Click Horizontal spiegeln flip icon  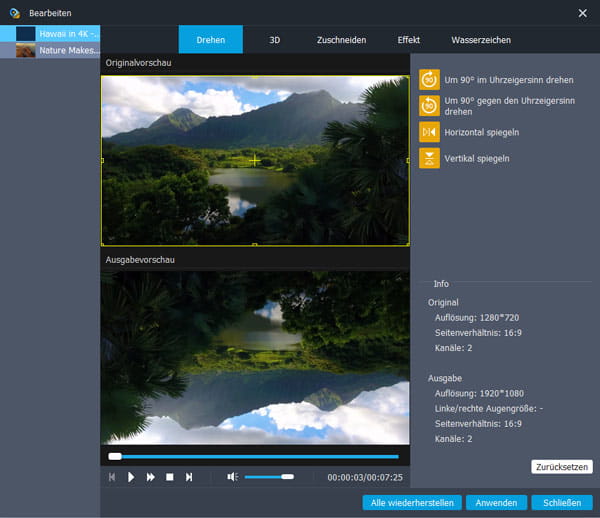click(x=429, y=132)
